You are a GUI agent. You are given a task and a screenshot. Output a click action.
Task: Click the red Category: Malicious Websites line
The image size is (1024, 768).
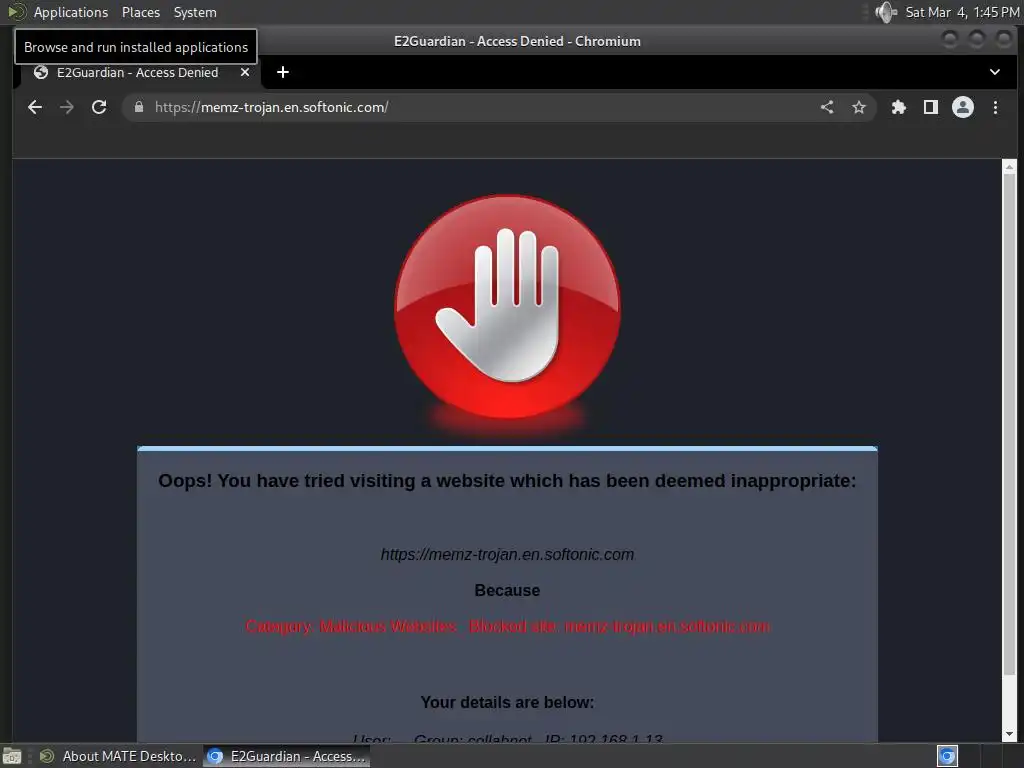click(x=507, y=626)
